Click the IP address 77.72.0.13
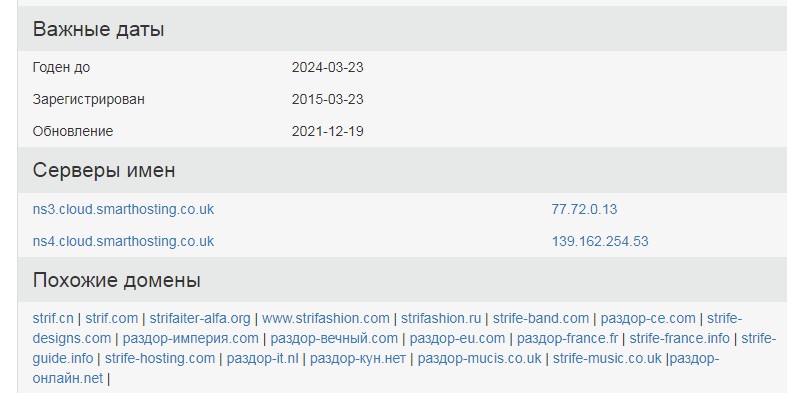 click(x=584, y=209)
